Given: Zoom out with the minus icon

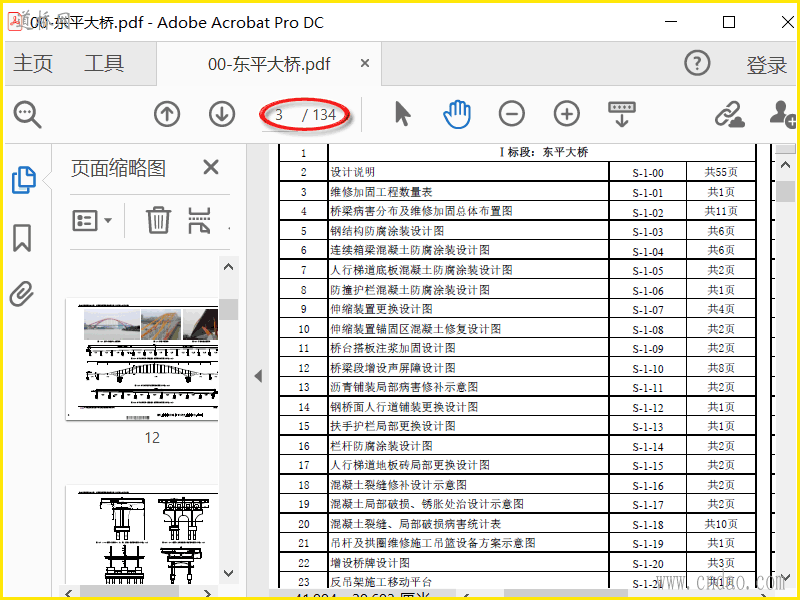Looking at the screenshot, I should point(512,113).
